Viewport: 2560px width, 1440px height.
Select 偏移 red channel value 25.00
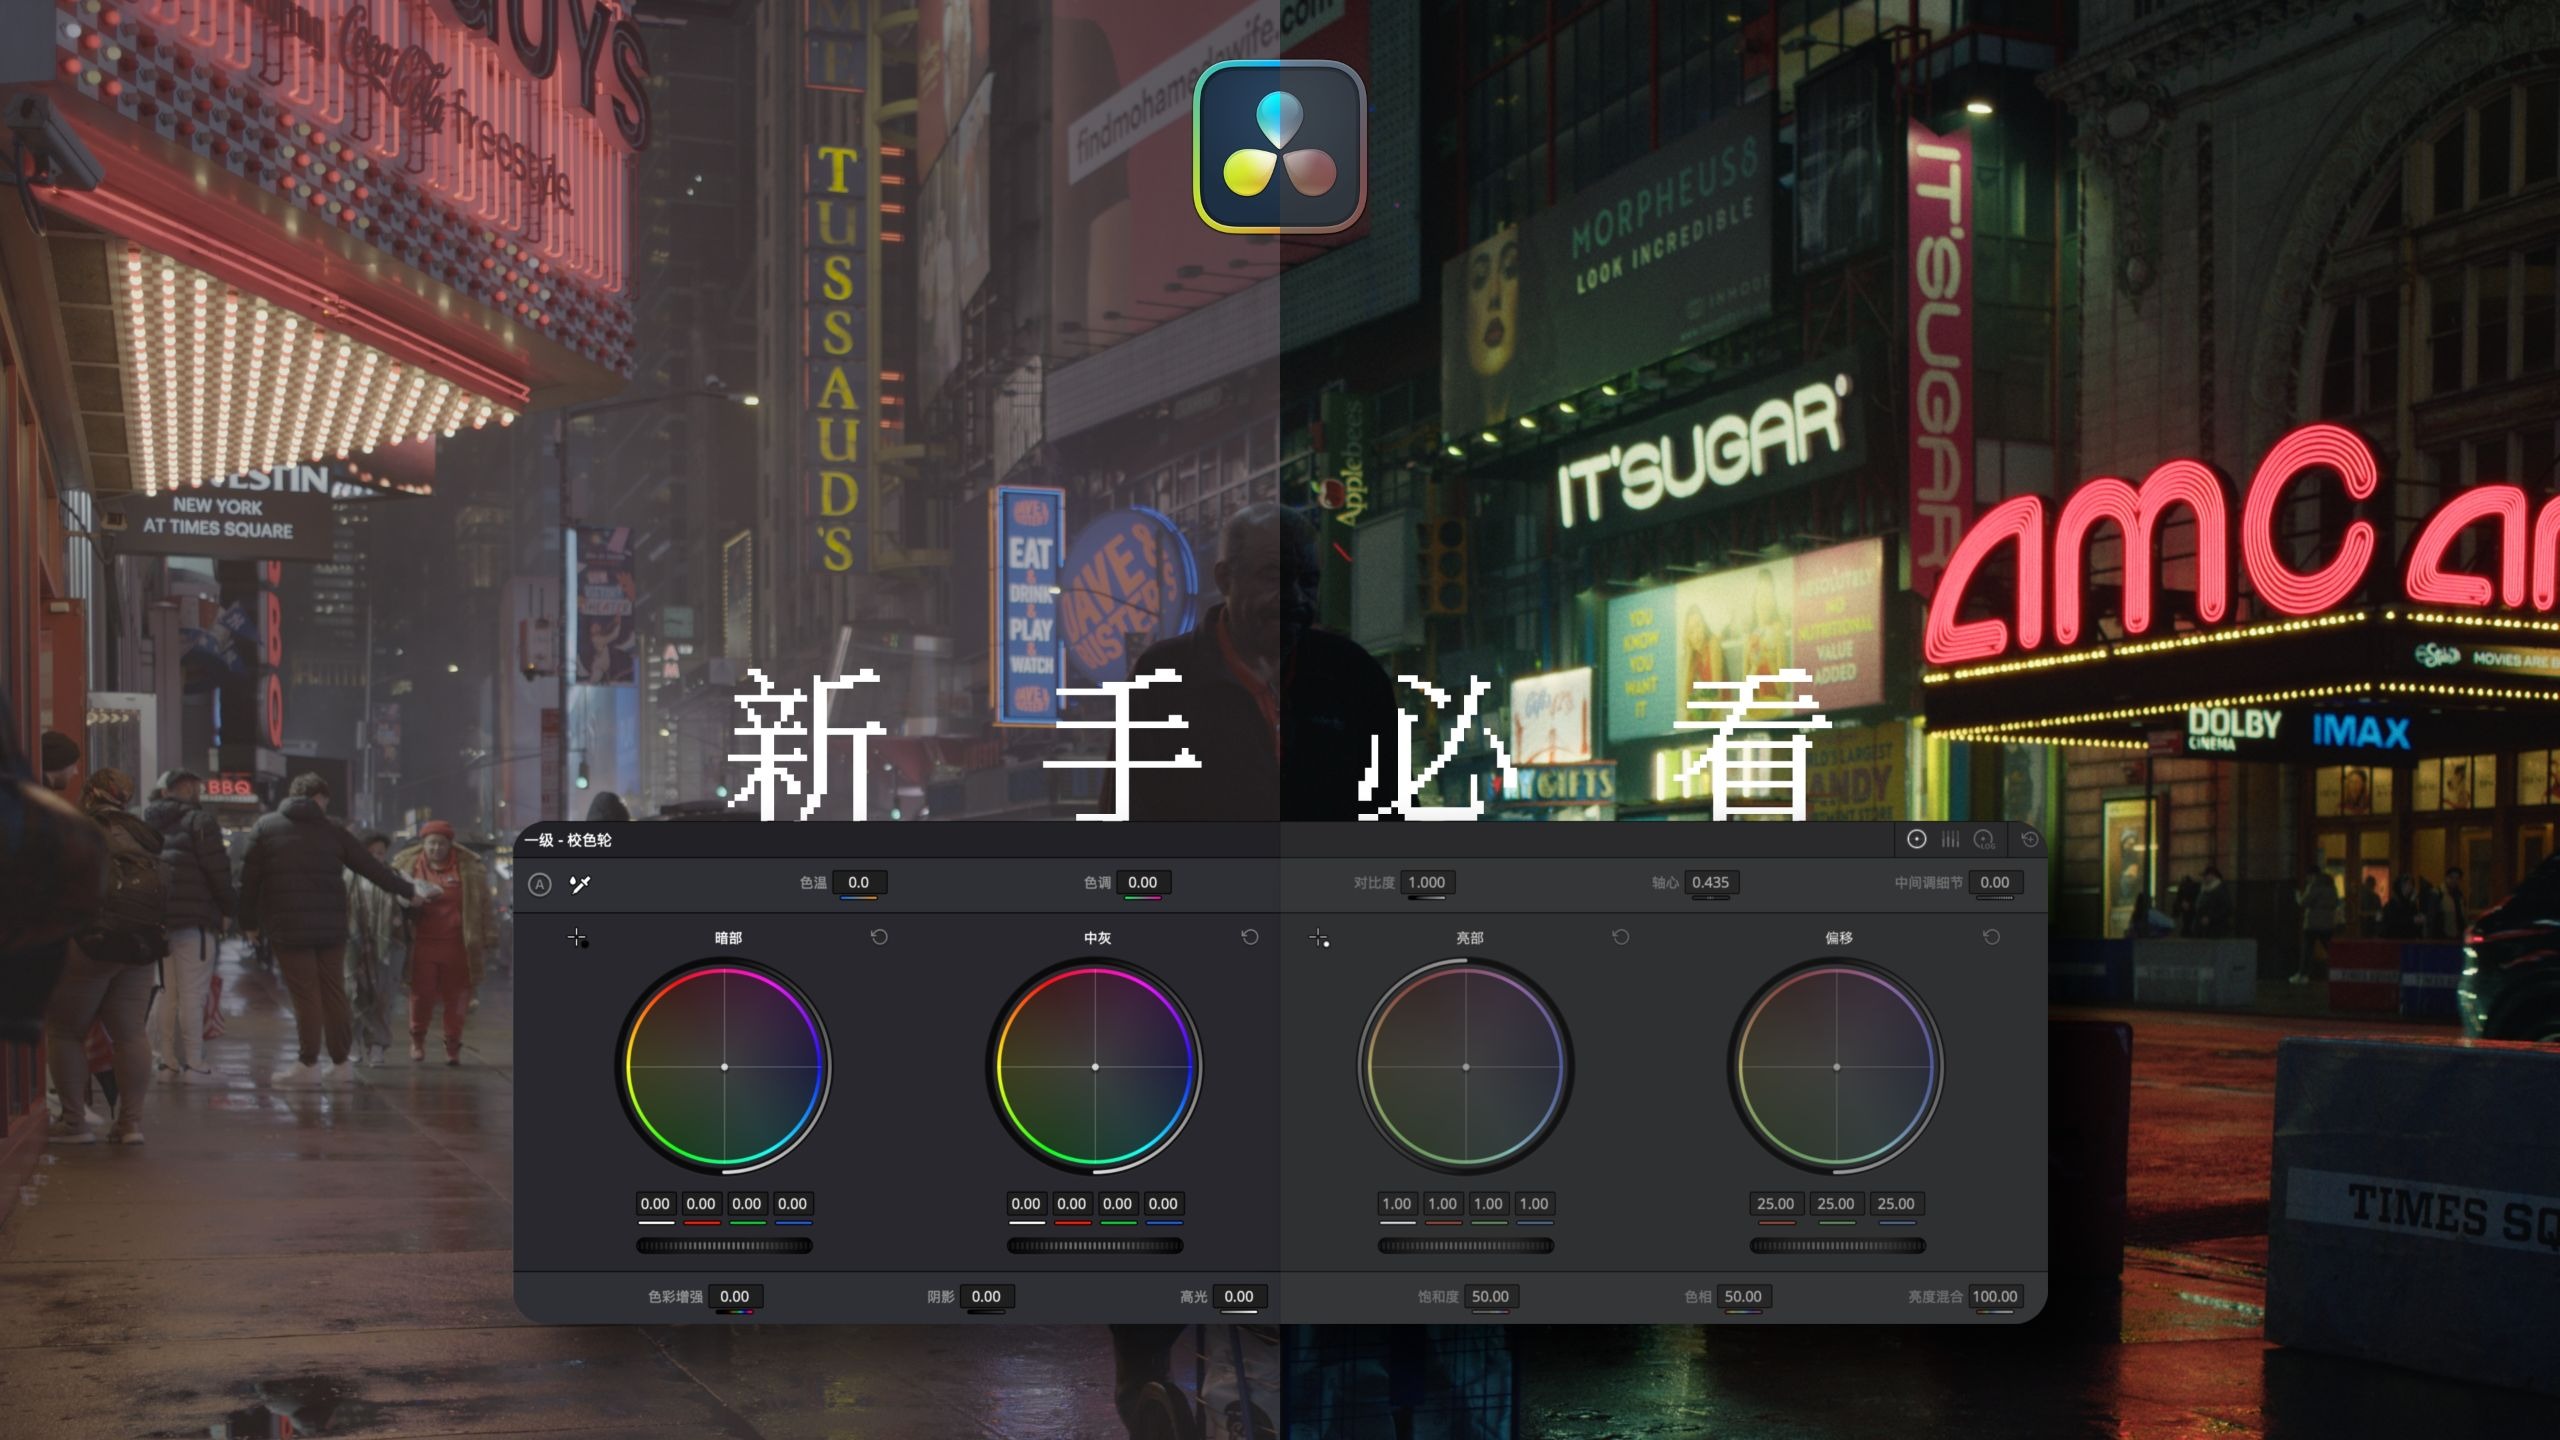[x=1776, y=1204]
